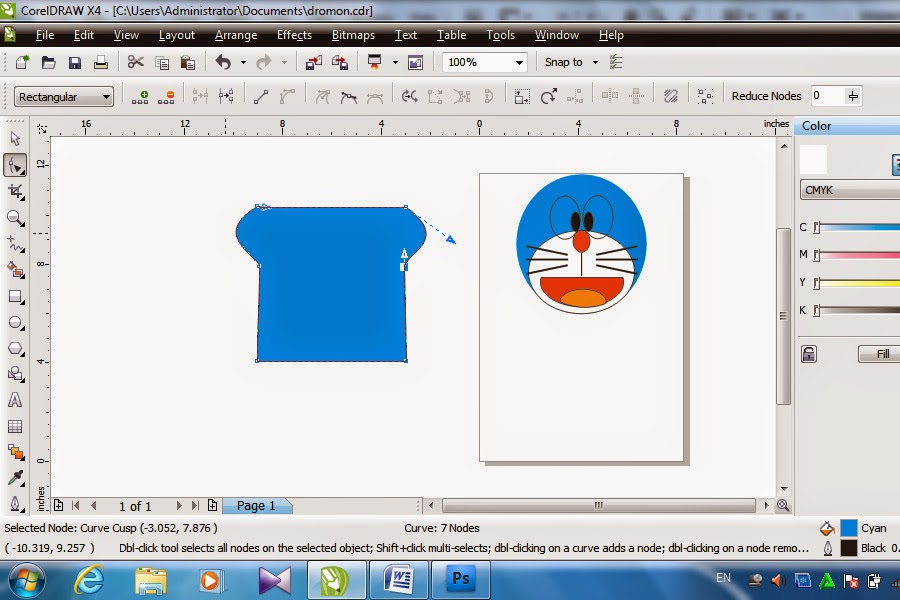
Task: Grab the Eyedropper tool
Action: coord(14,477)
